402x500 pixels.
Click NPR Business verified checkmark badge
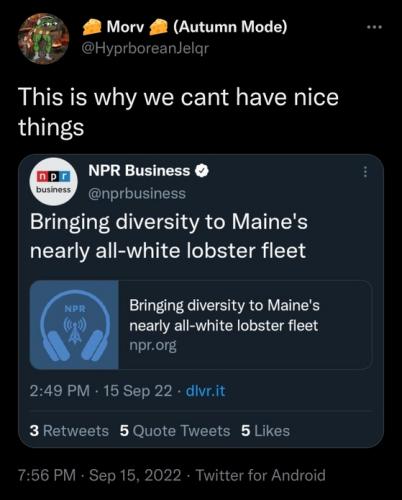(x=202, y=171)
